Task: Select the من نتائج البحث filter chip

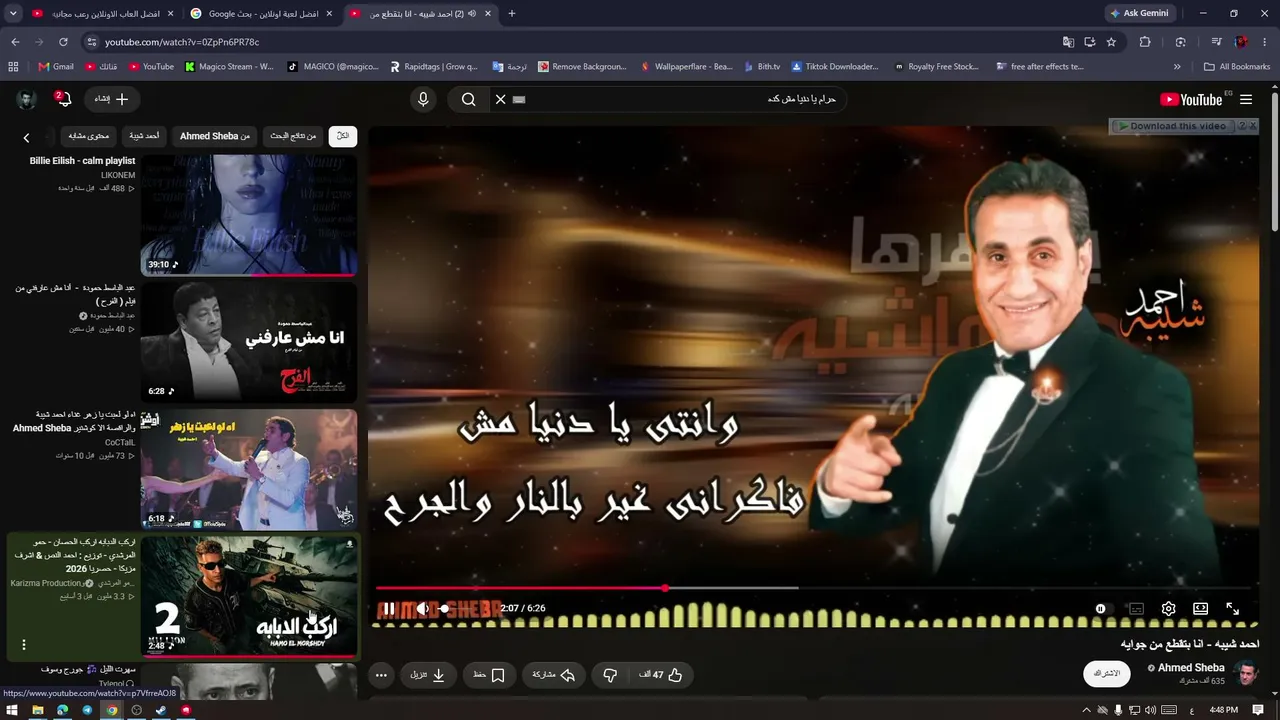Action: (x=293, y=136)
